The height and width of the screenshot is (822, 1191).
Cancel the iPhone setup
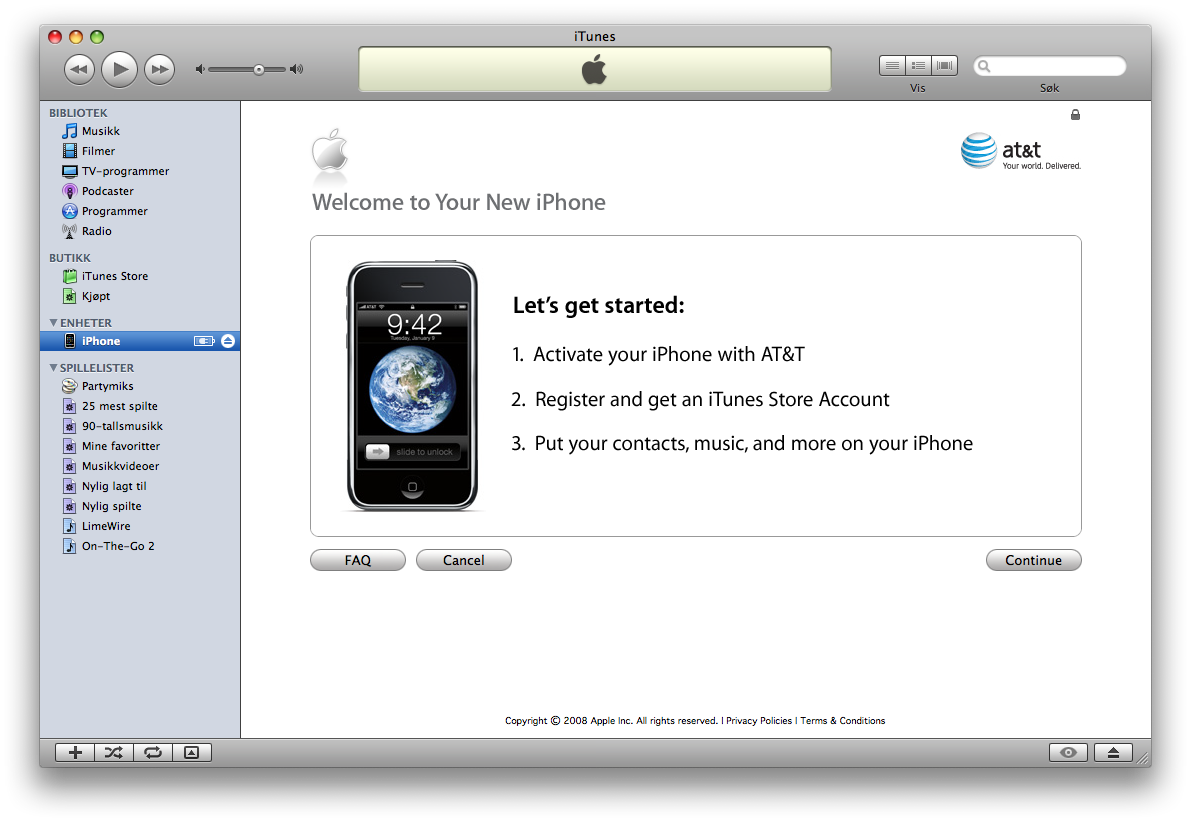[463, 560]
